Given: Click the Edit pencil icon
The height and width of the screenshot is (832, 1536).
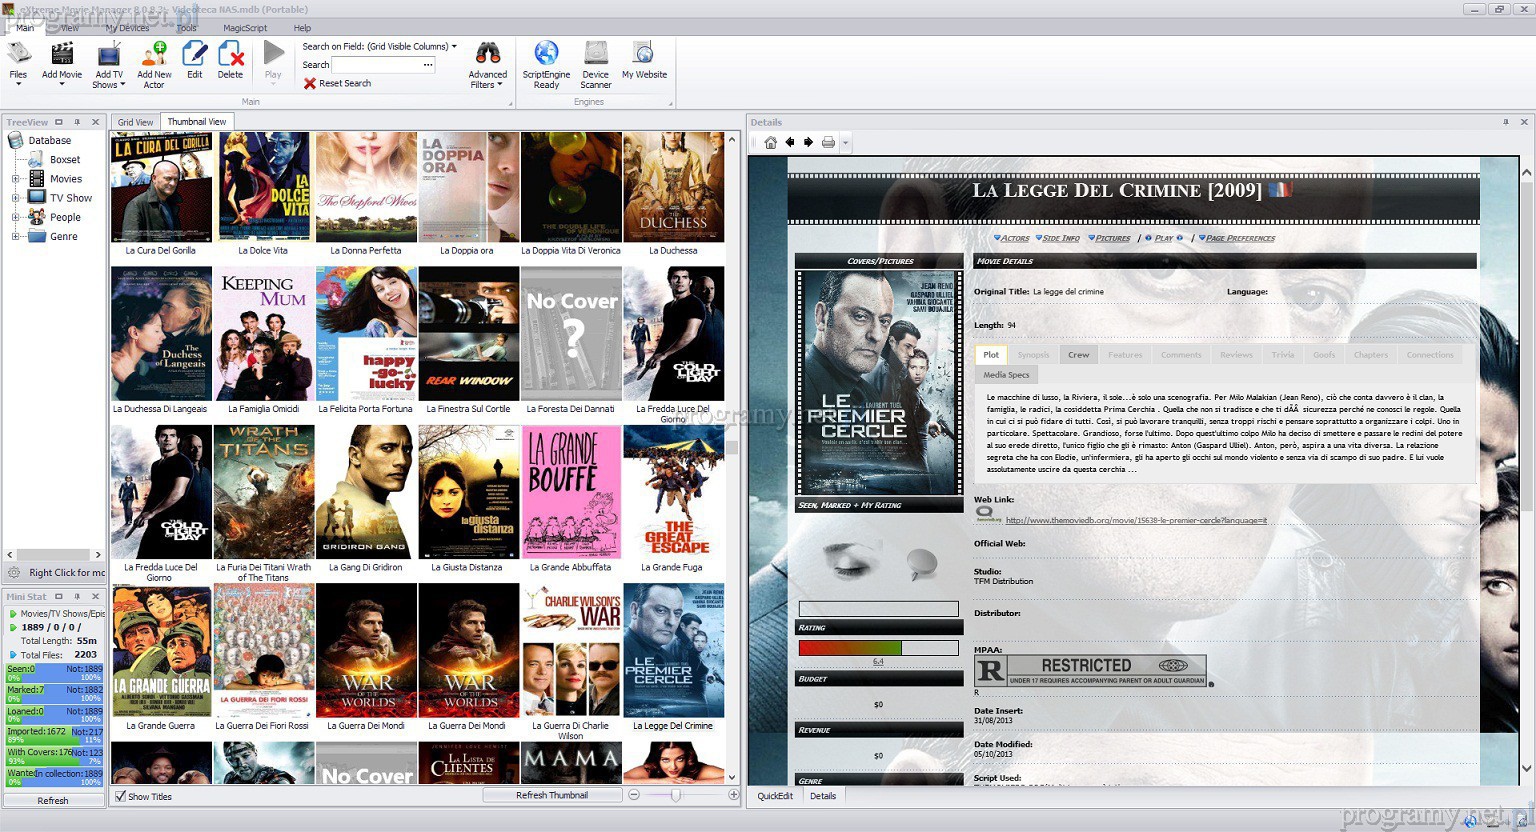Looking at the screenshot, I should [x=194, y=56].
